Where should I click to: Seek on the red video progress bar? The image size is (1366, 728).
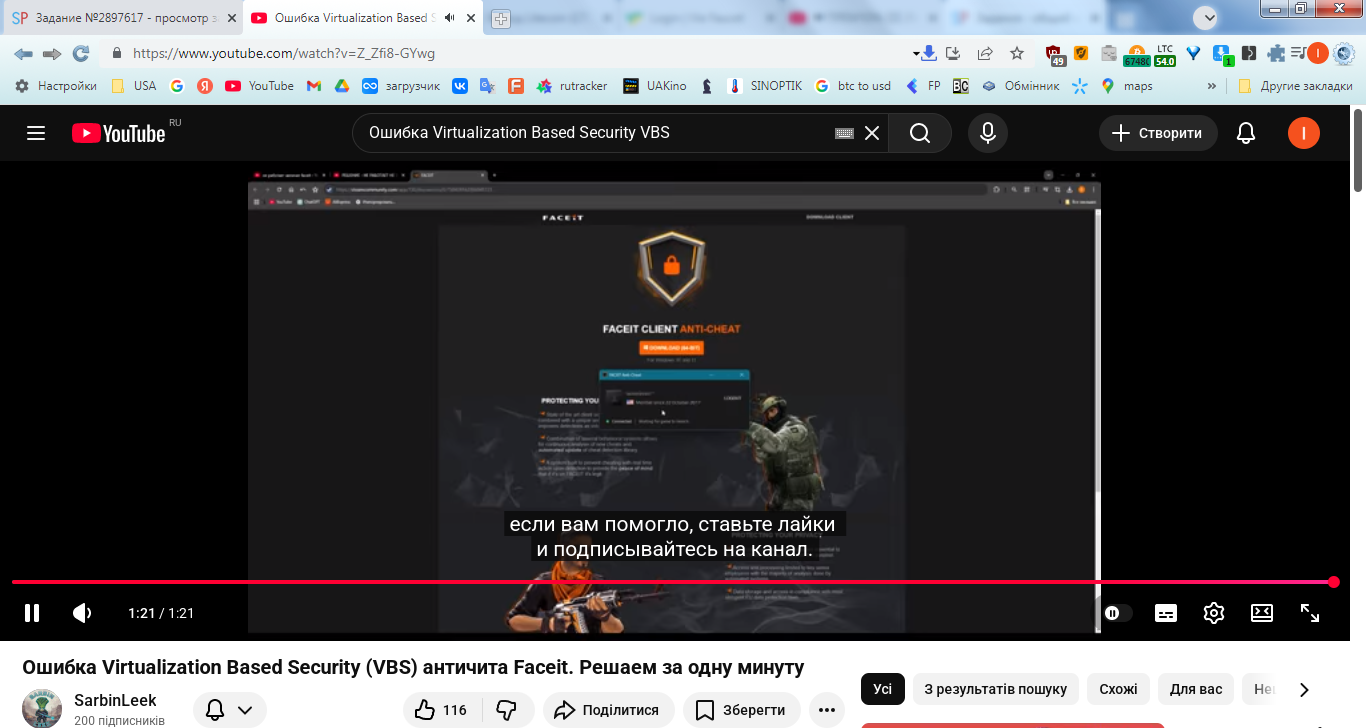coord(673,581)
